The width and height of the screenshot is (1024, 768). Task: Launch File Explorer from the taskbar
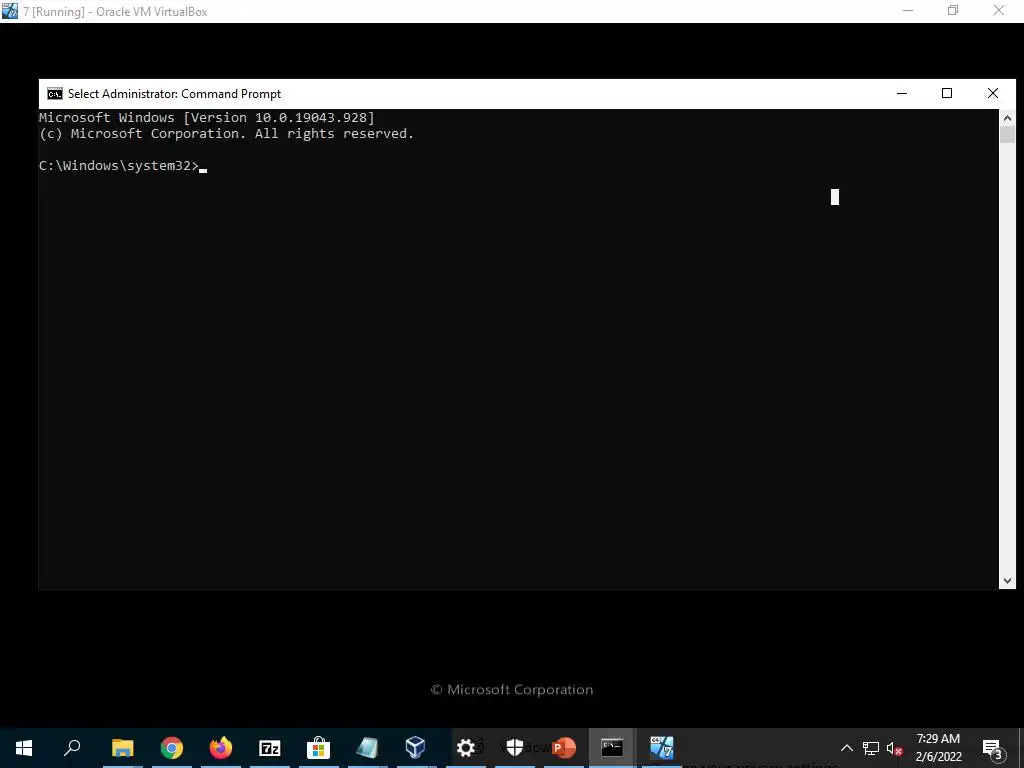pos(122,747)
